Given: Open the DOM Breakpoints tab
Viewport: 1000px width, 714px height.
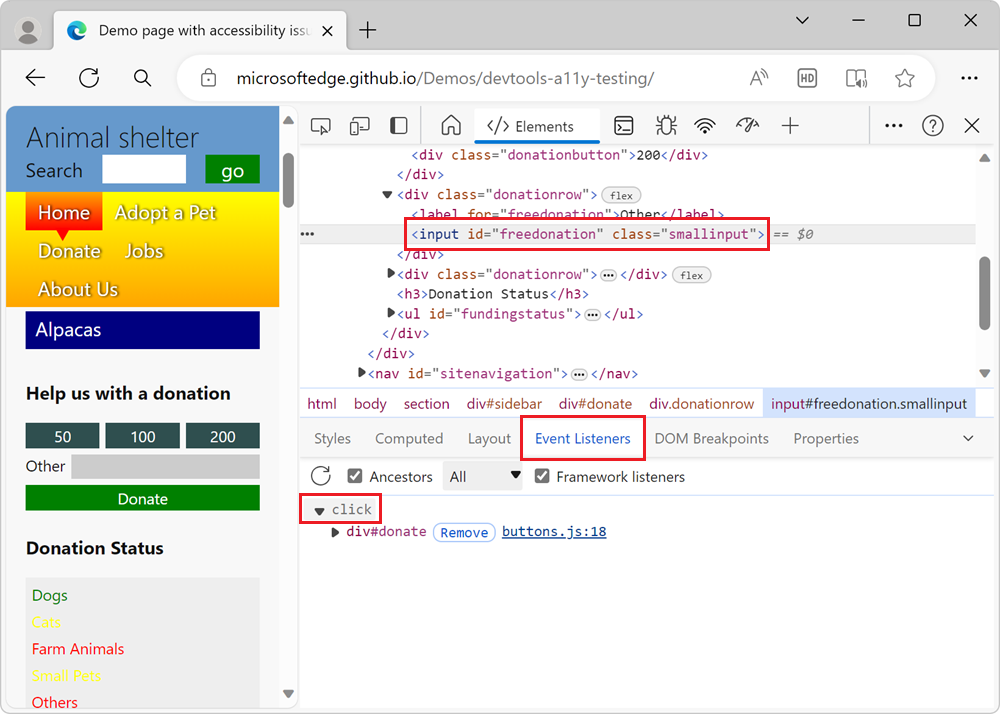Looking at the screenshot, I should click(x=711, y=438).
